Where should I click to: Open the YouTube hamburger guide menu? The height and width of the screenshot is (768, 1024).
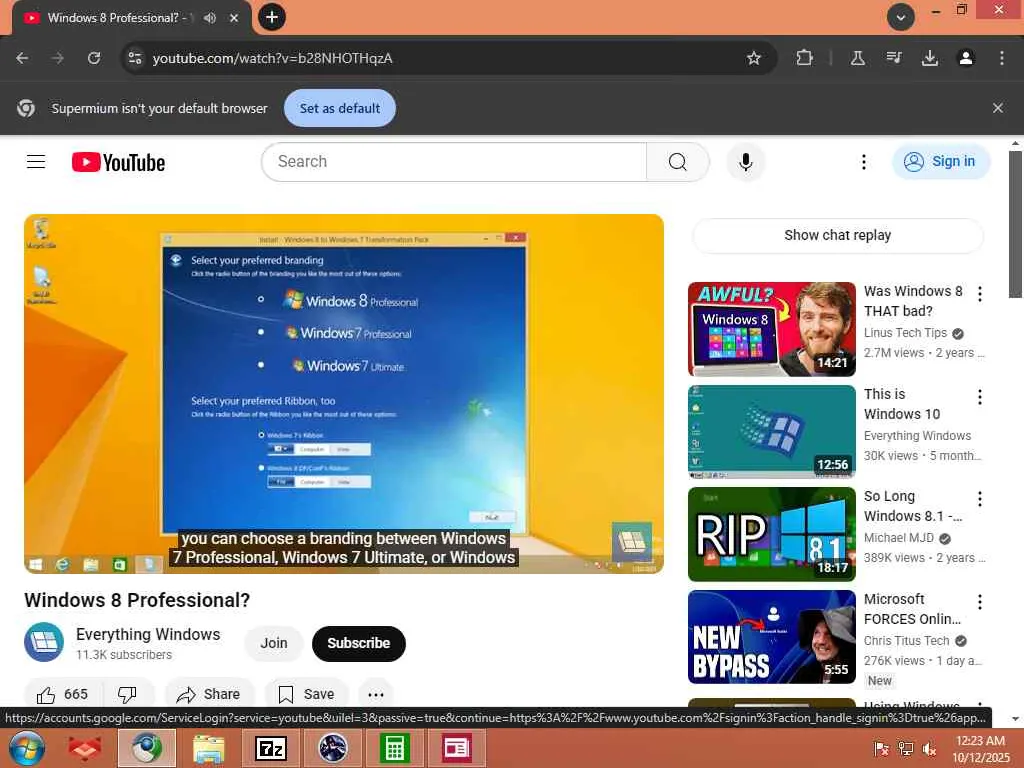tap(36, 161)
